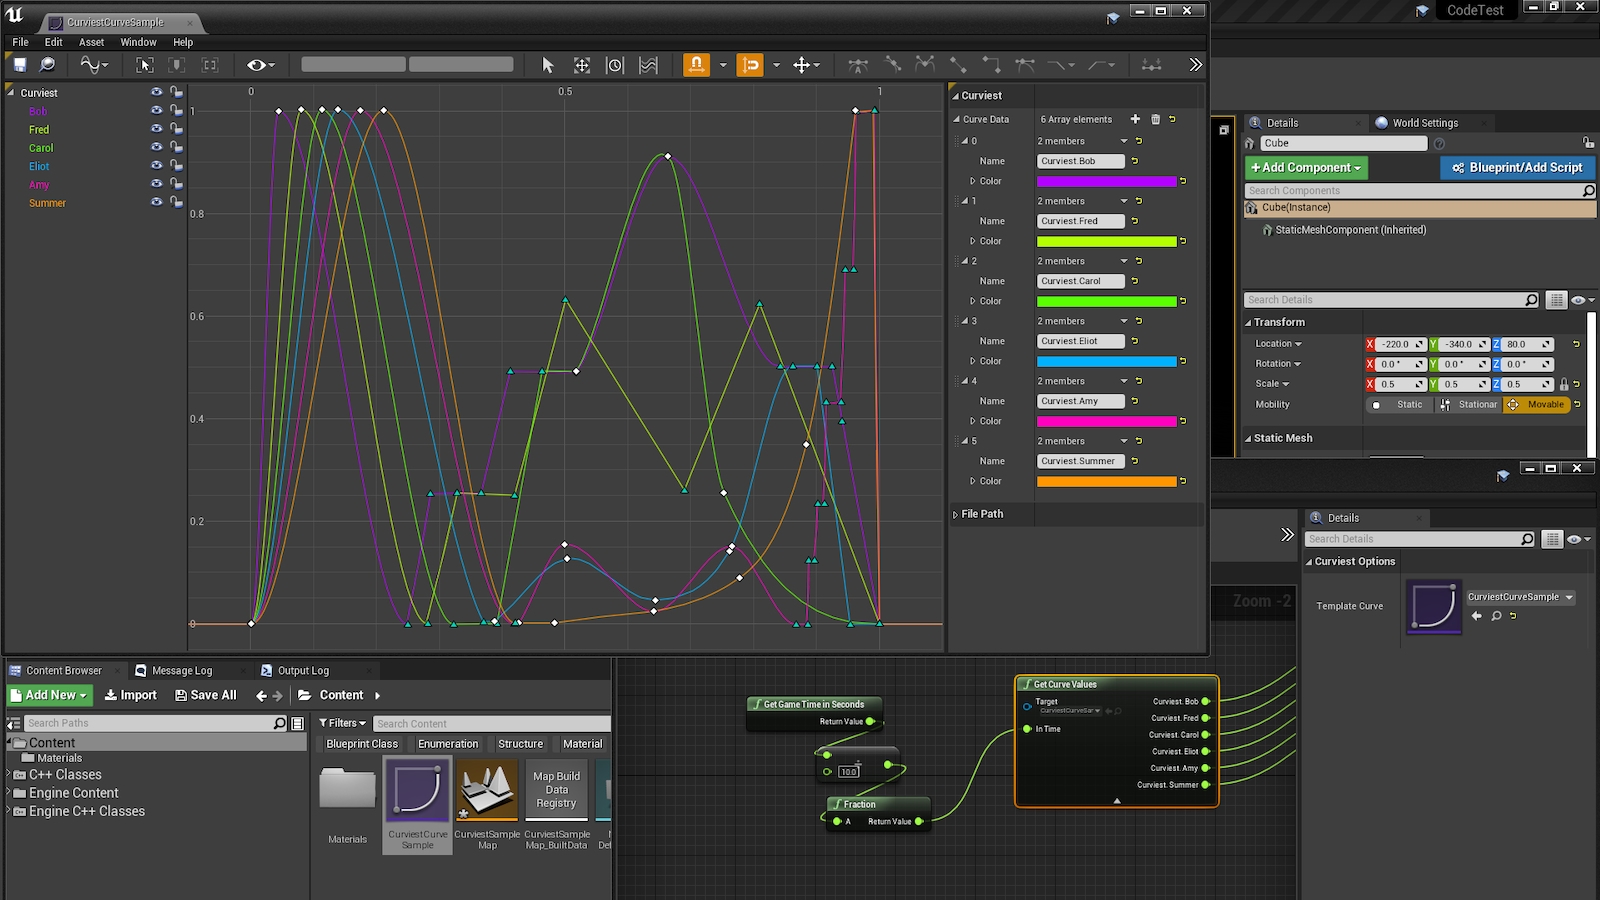Hide the Carol curve with its eye icon
This screenshot has height=900, width=1600.
[x=156, y=147]
